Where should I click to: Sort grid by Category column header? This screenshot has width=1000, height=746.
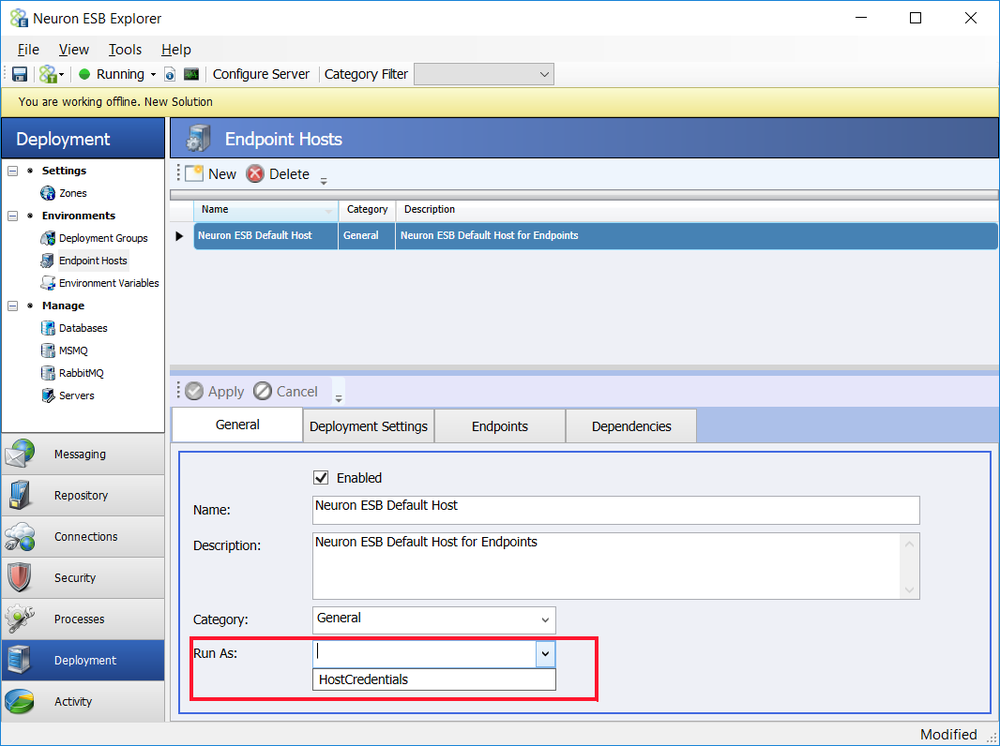367,209
